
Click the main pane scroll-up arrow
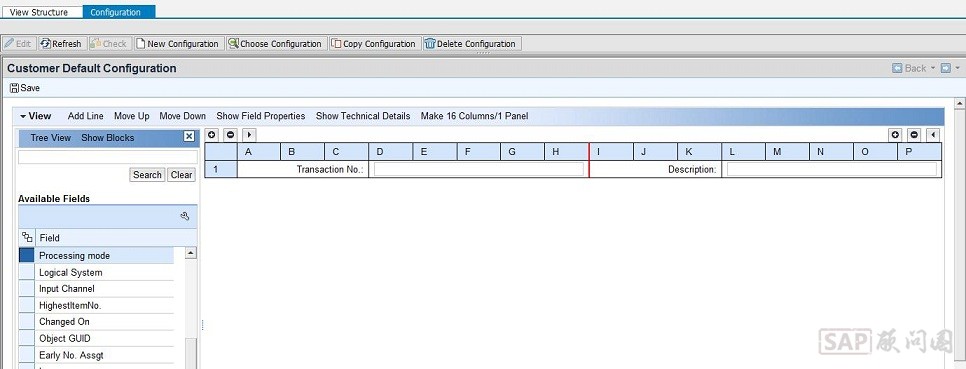[x=960, y=103]
